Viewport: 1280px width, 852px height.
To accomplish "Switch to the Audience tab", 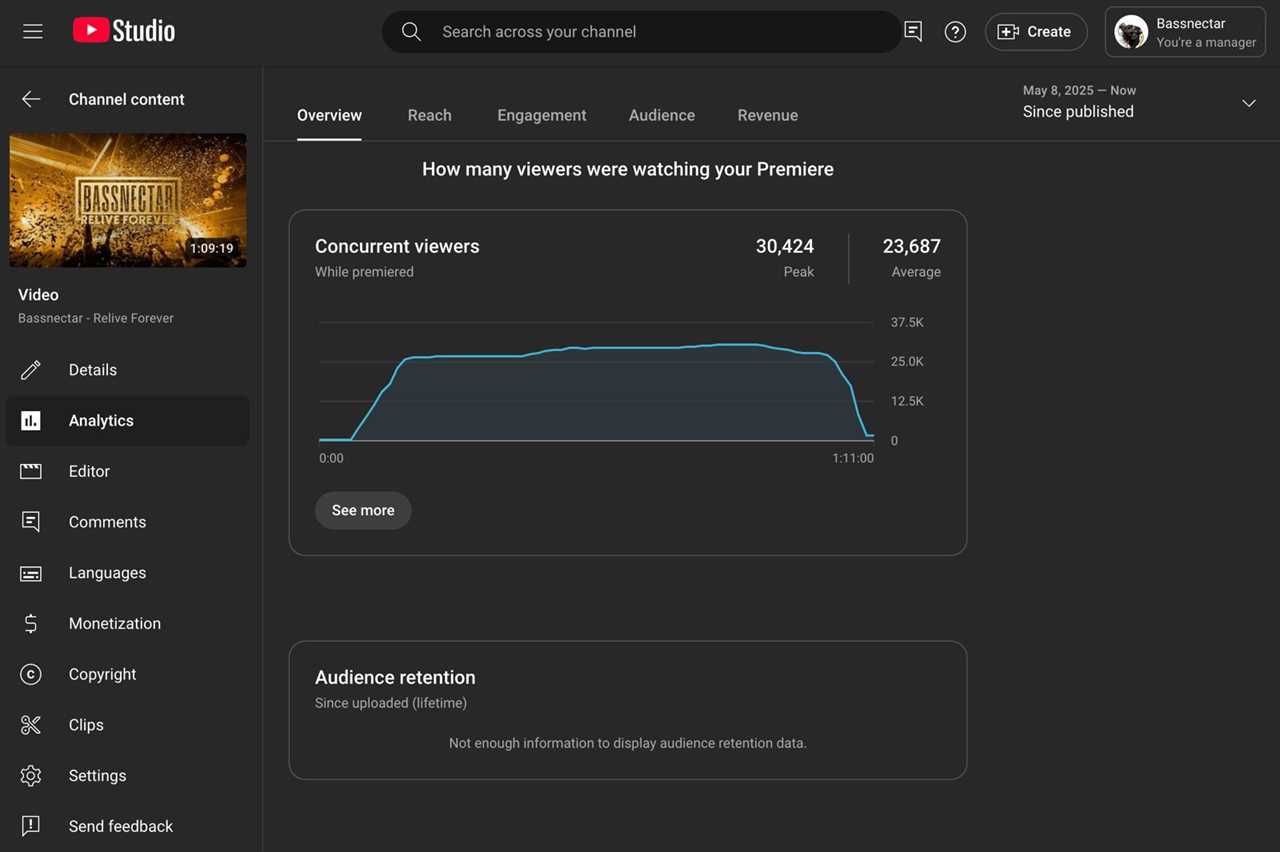I will 662,115.
